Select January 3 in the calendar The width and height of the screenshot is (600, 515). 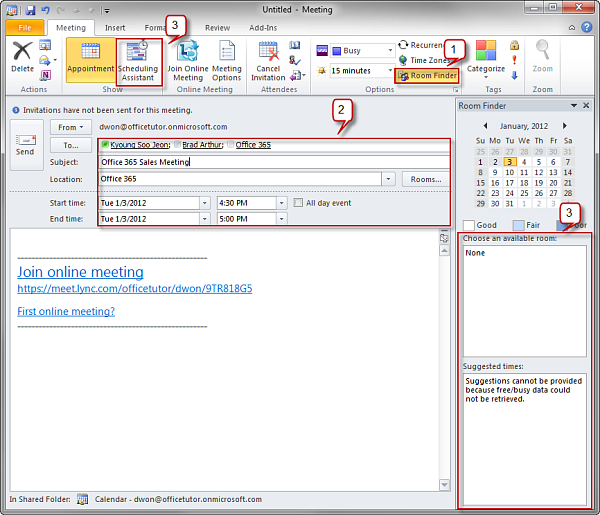(510, 162)
